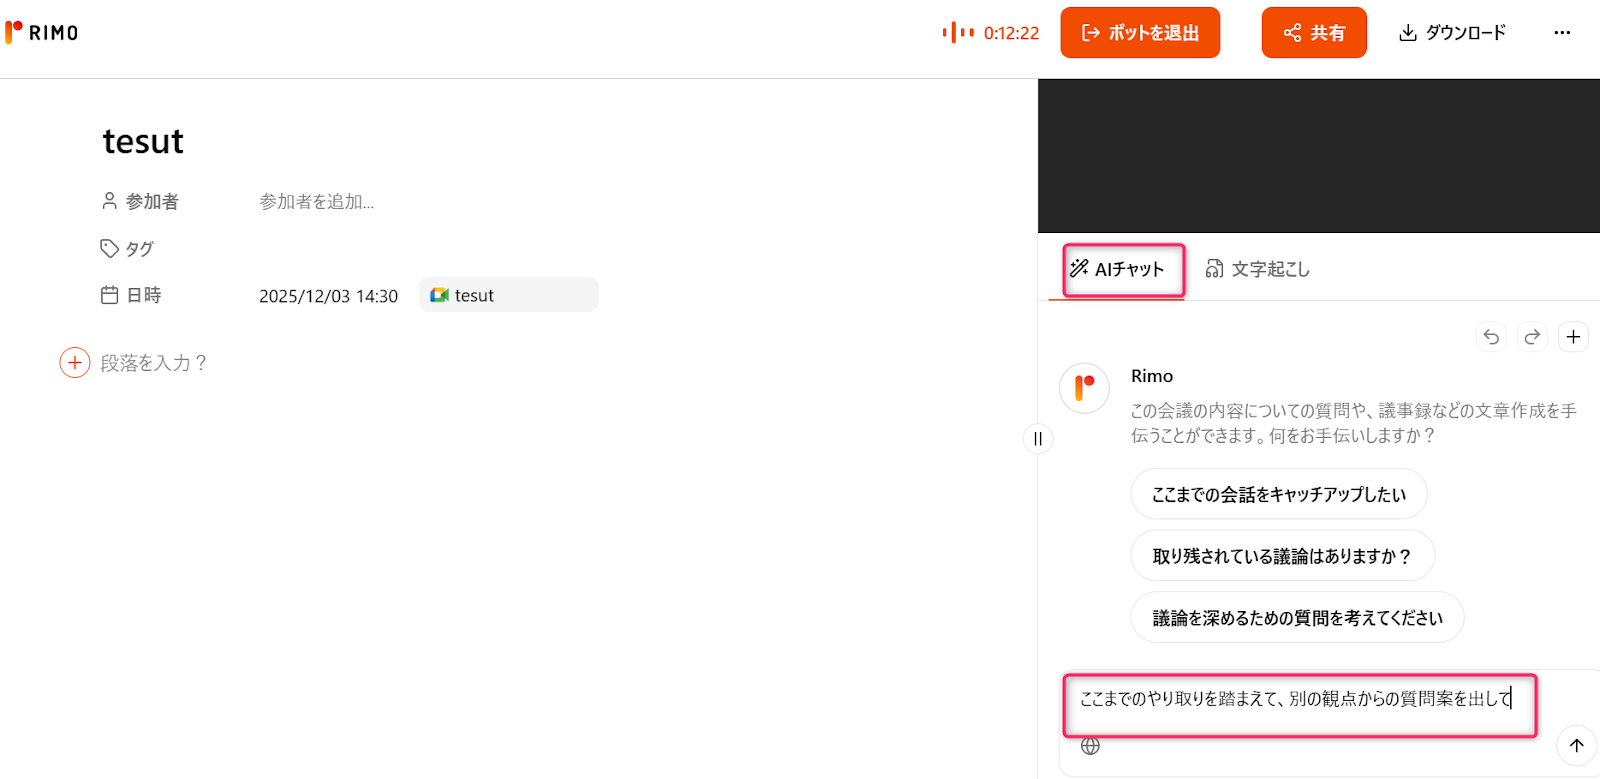
Task: Click the Google Meet icon beside tesut
Action: (440, 294)
